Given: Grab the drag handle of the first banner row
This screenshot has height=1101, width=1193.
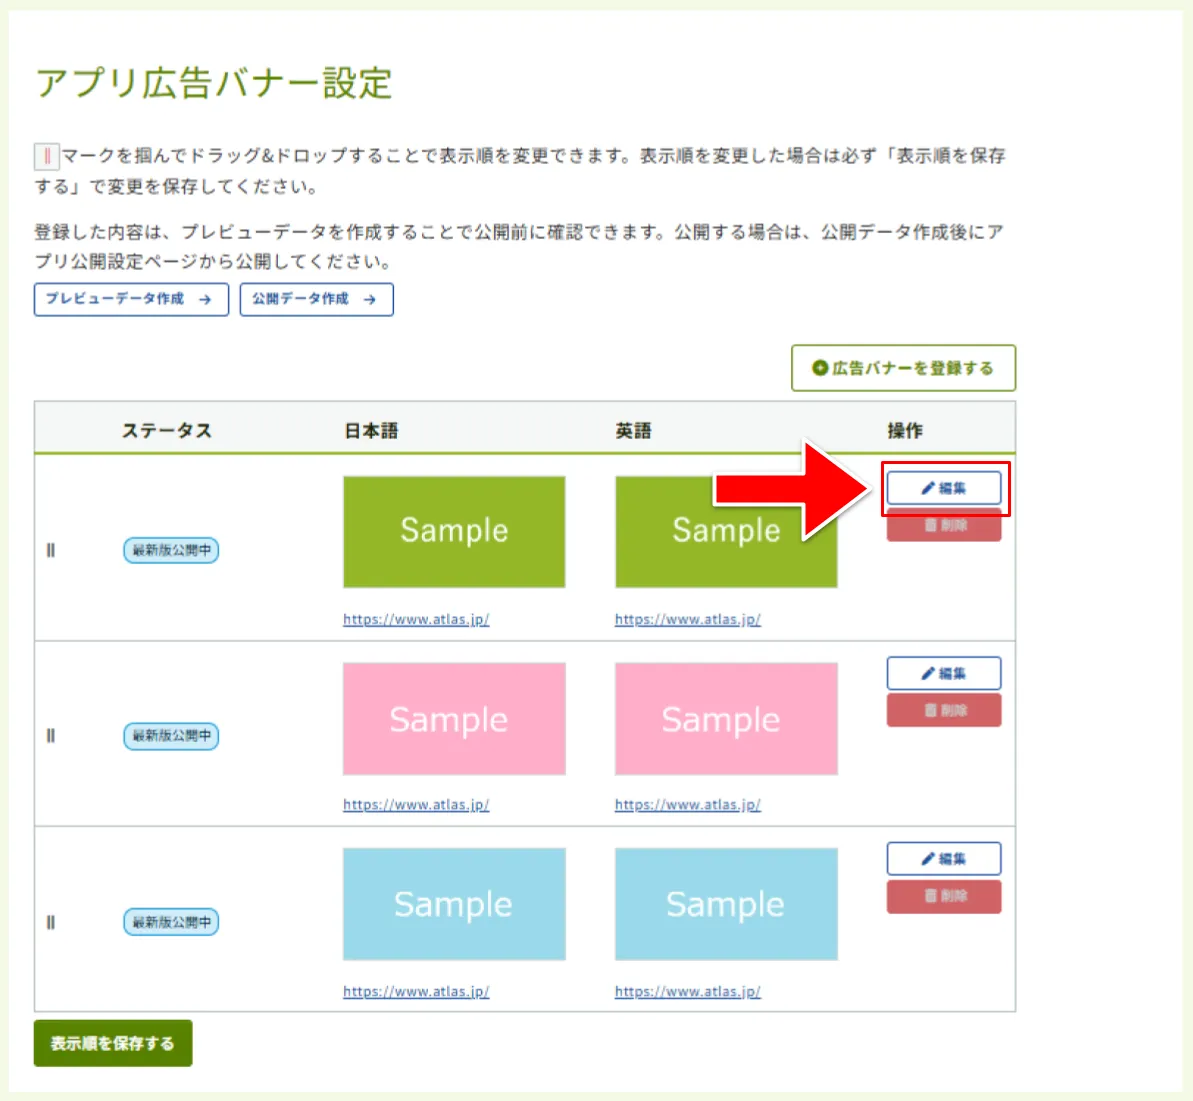Looking at the screenshot, I should 51,550.
